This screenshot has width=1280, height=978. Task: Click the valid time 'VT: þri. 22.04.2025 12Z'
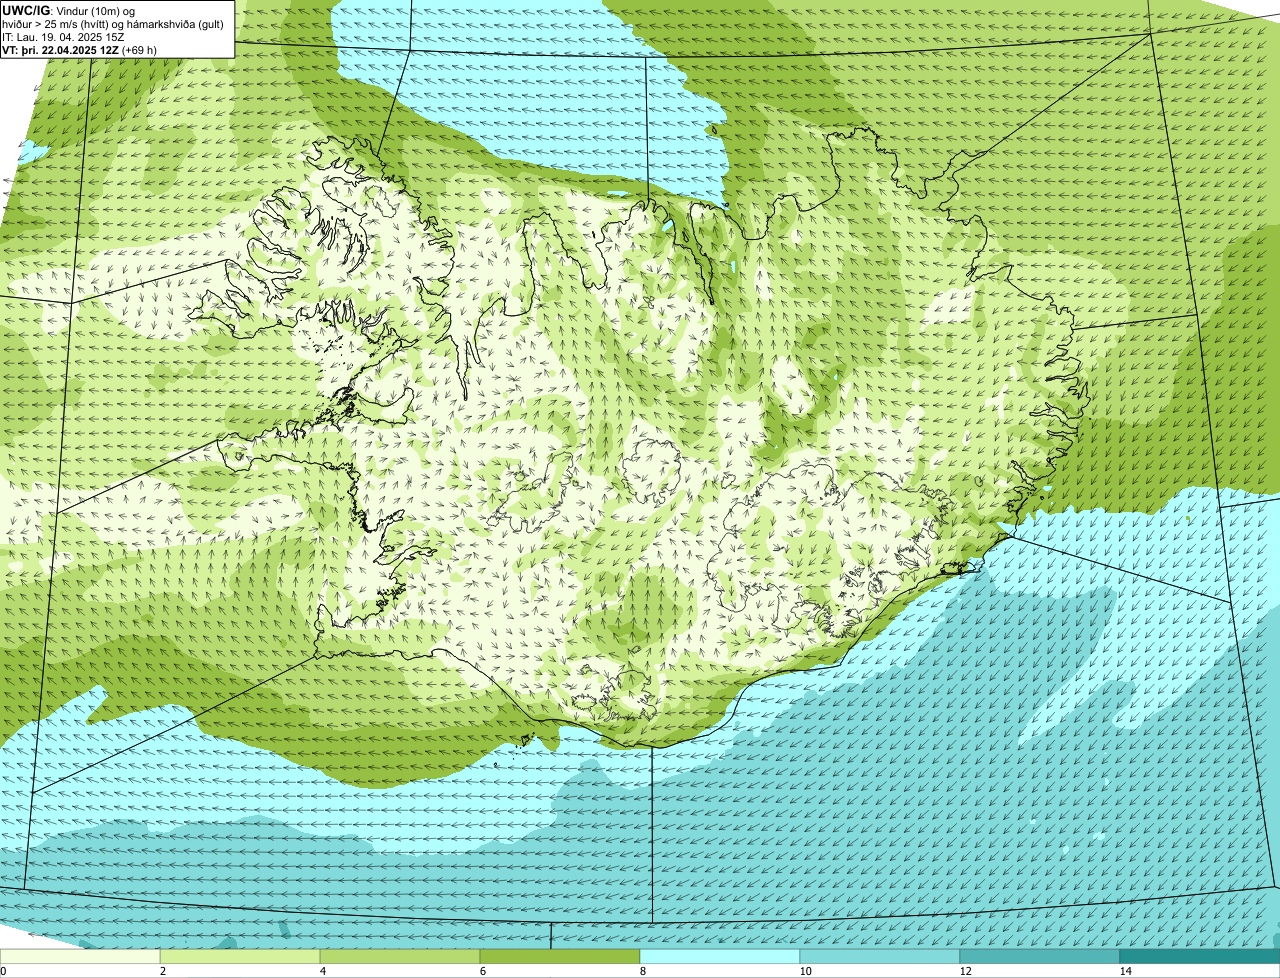click(x=60, y=50)
